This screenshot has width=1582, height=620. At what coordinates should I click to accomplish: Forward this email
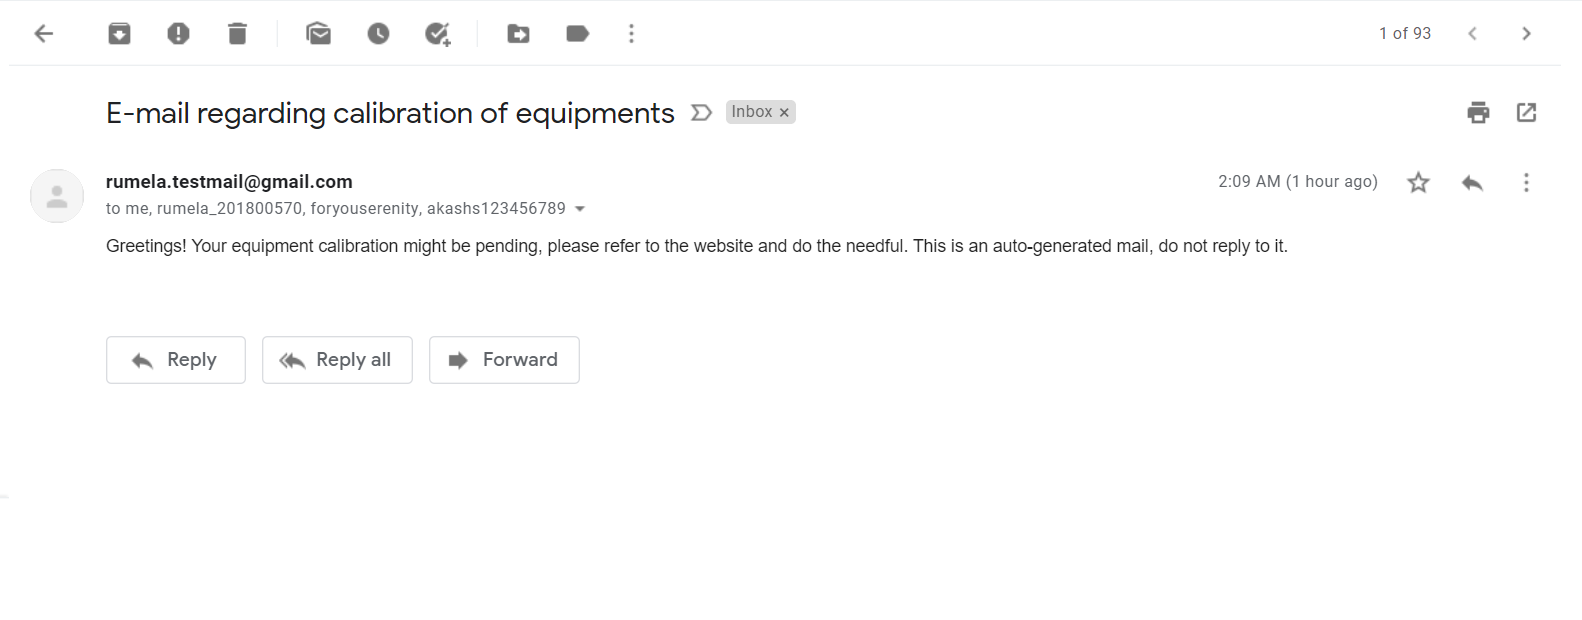504,359
